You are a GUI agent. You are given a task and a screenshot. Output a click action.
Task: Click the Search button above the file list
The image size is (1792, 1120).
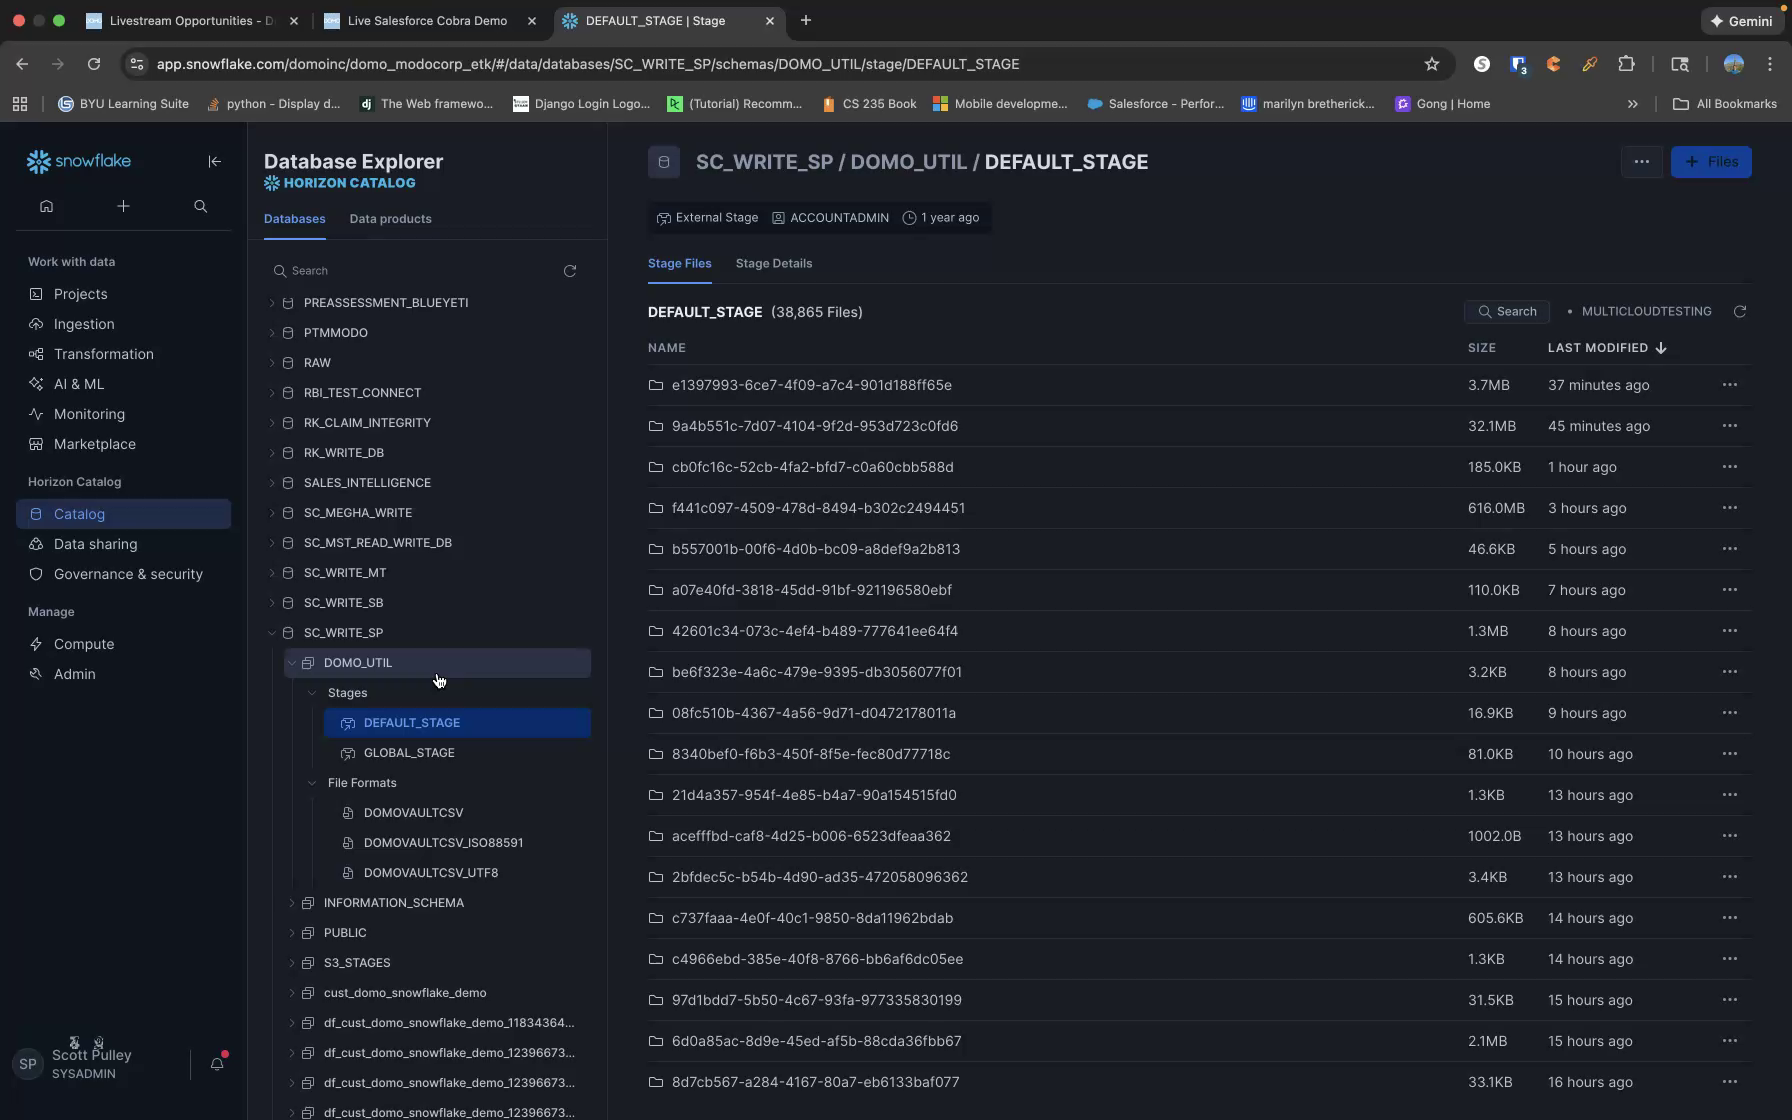point(1507,311)
